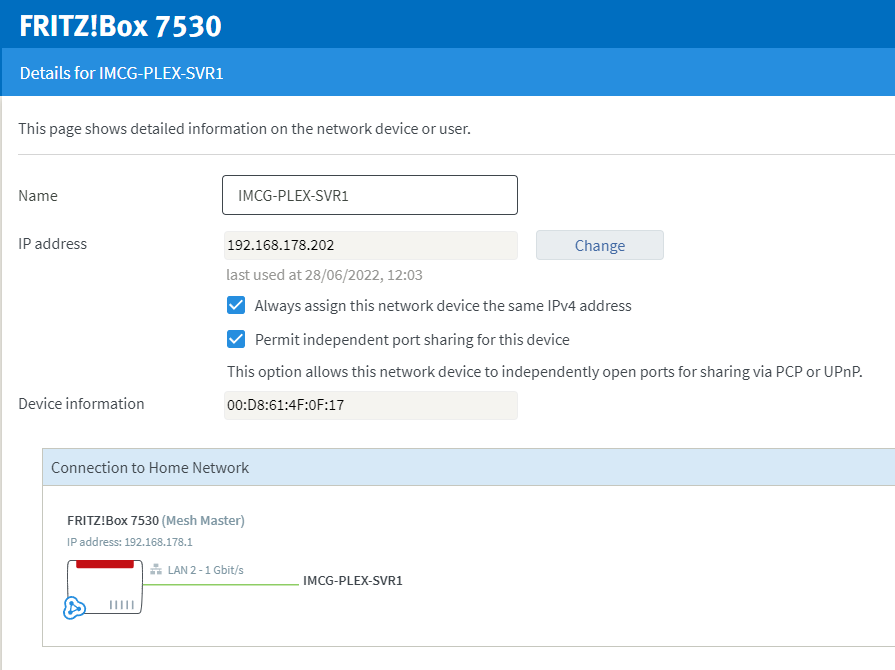Click the Mesh symbol badge on router
Screen dimensions: 895x670
click(74, 608)
